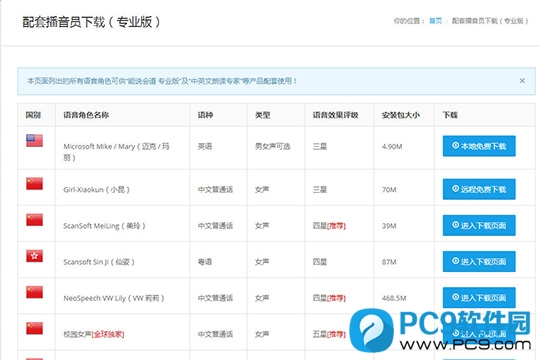Select the 语音角色名称 column header
The height and width of the screenshot is (360, 540).
(86, 115)
